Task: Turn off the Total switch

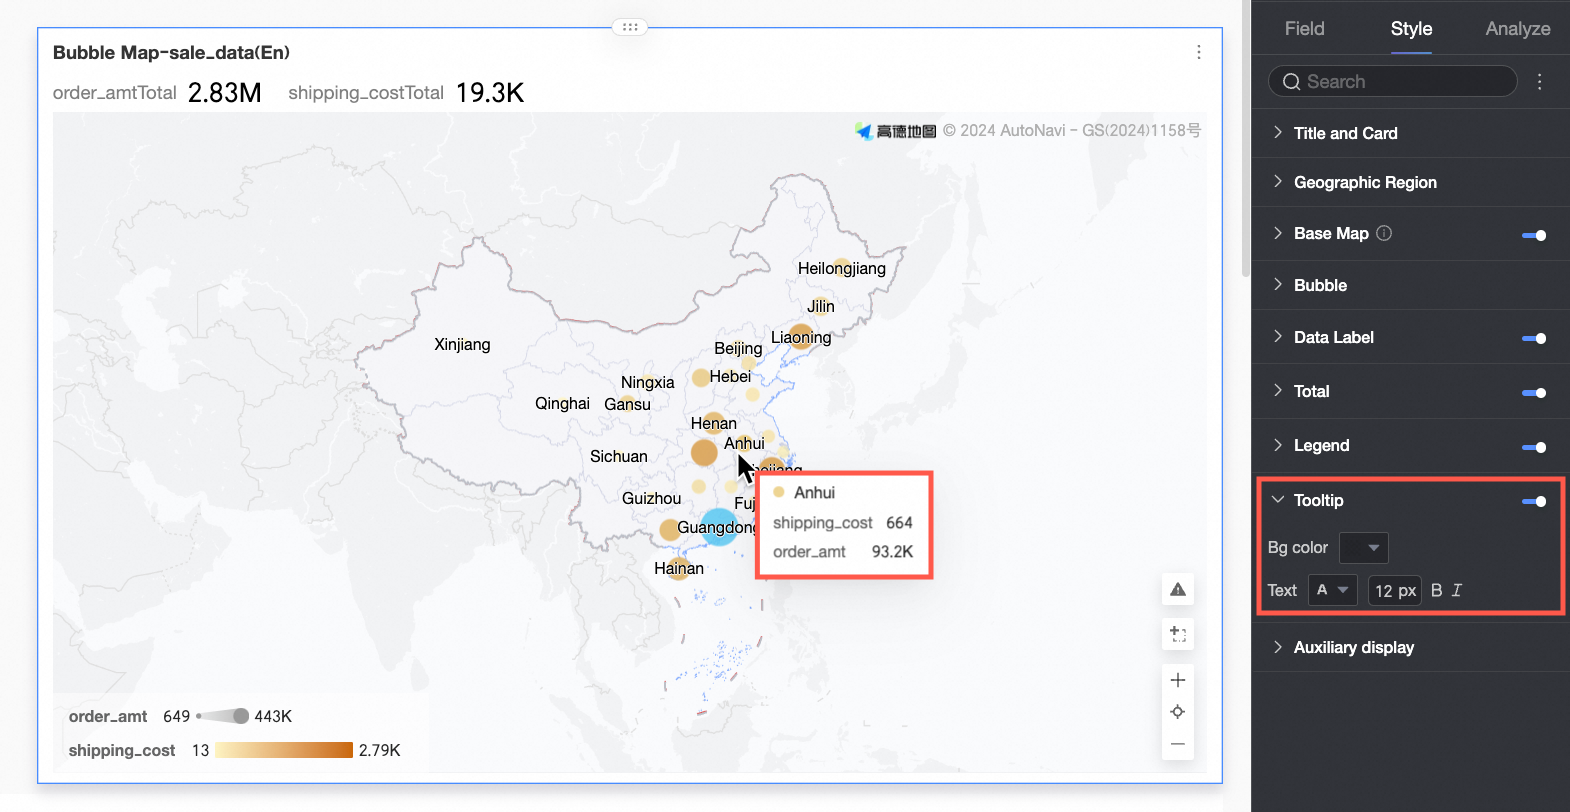Action: 1534,393
